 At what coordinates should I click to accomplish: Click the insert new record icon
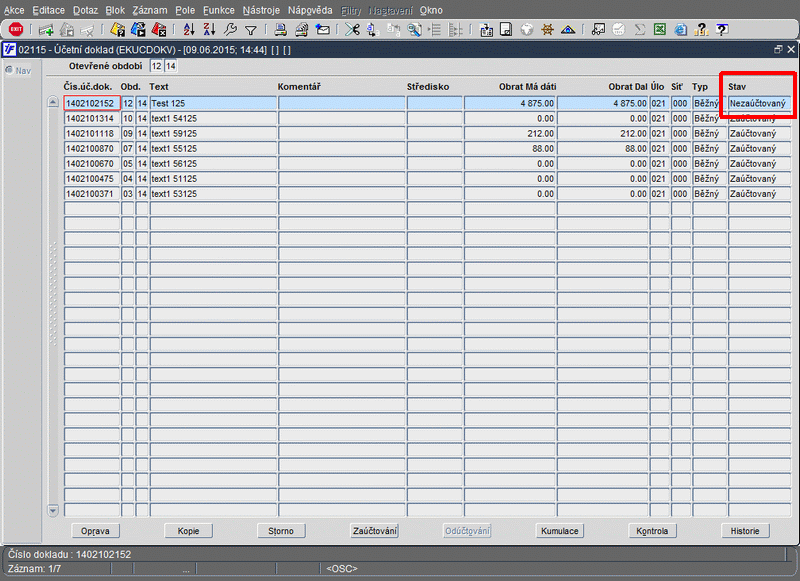[46, 30]
